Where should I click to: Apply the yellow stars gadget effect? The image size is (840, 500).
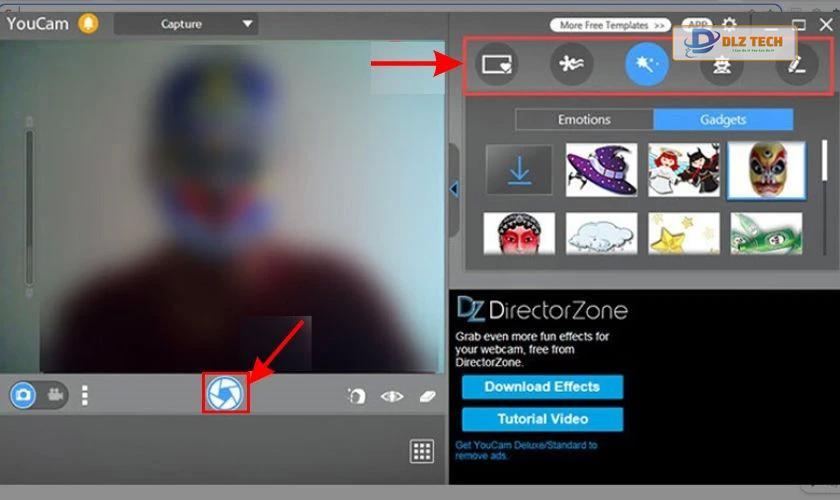[x=684, y=234]
